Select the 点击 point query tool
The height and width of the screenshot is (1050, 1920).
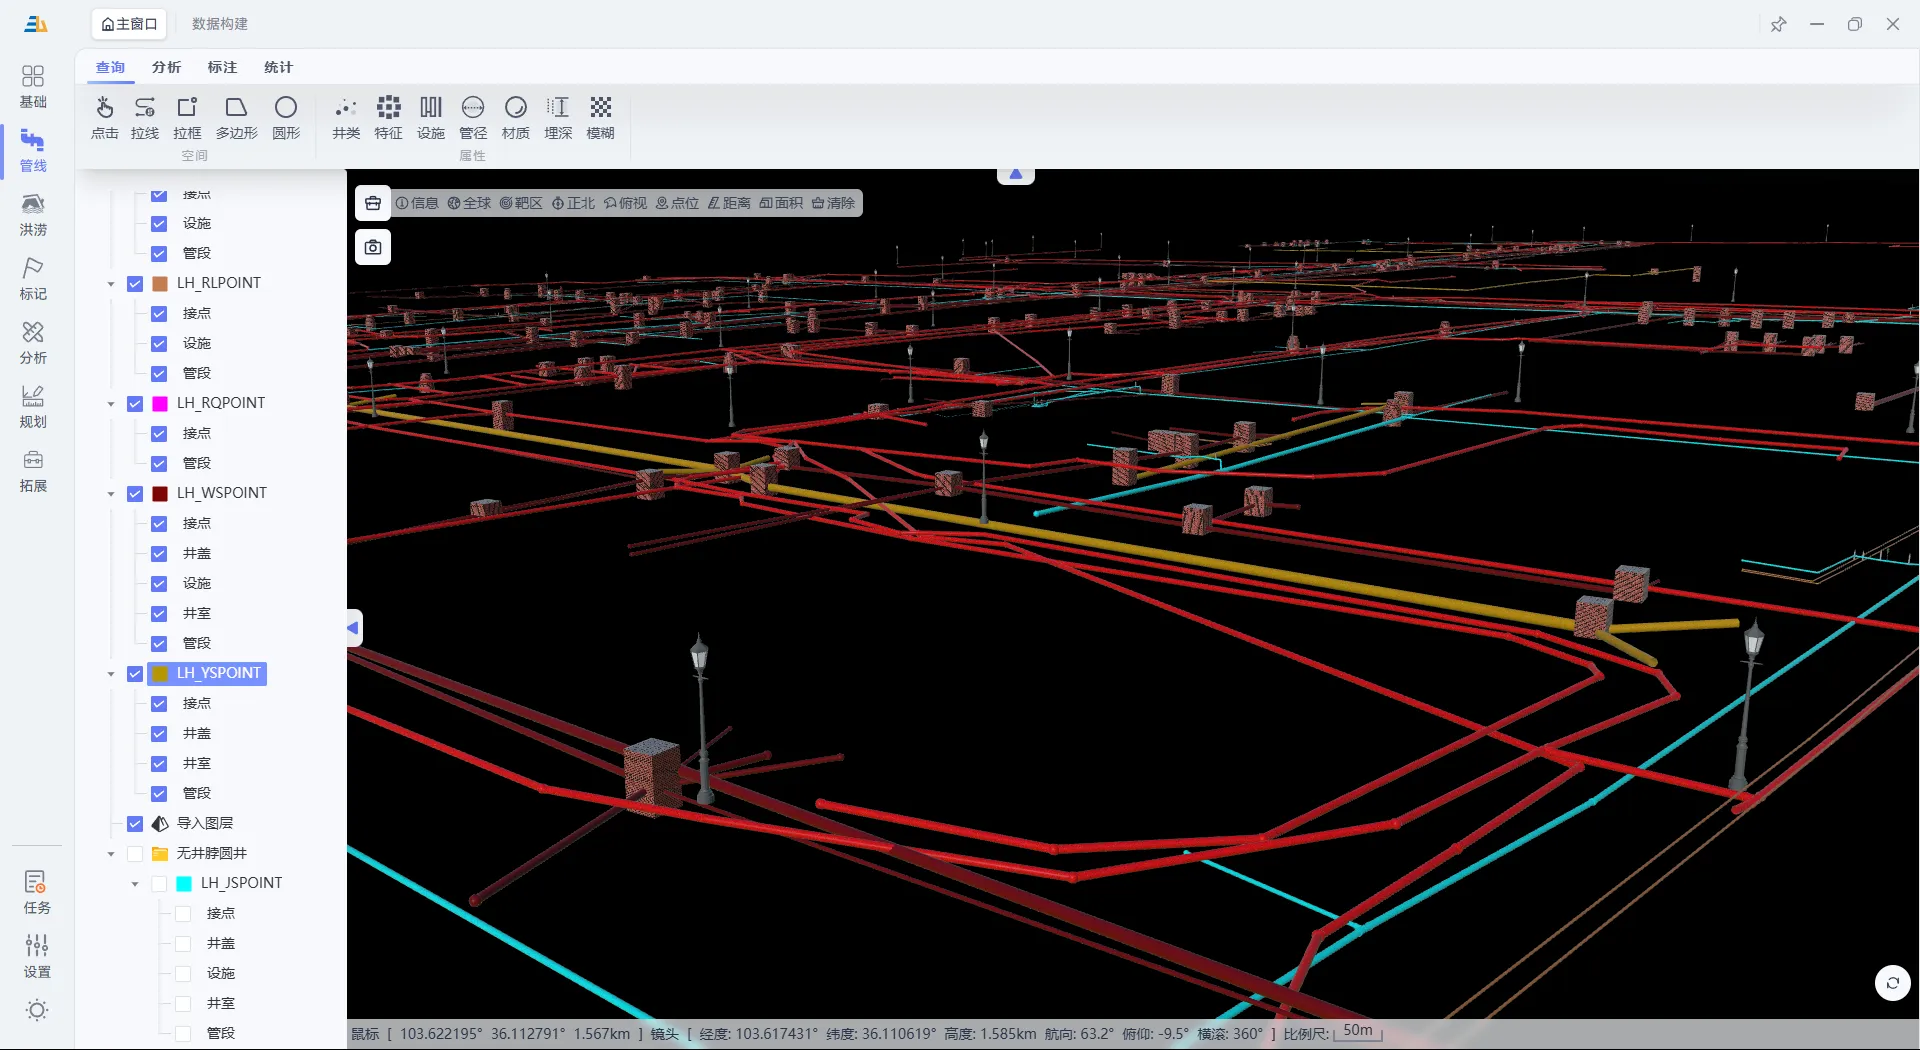pyautogui.click(x=104, y=117)
